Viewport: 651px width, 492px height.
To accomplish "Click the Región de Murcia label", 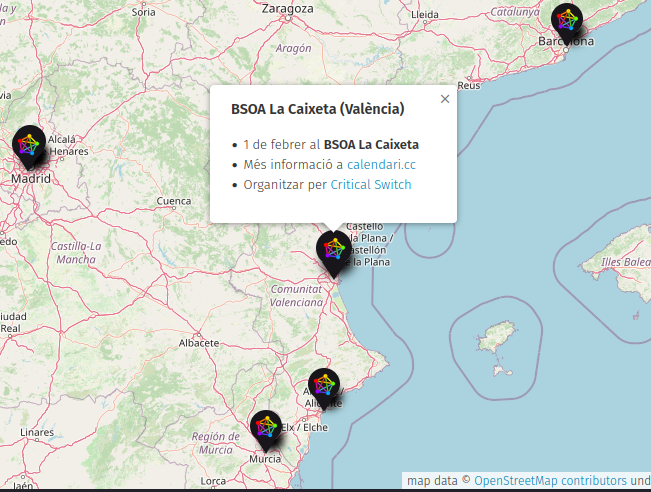I will click(215, 443).
